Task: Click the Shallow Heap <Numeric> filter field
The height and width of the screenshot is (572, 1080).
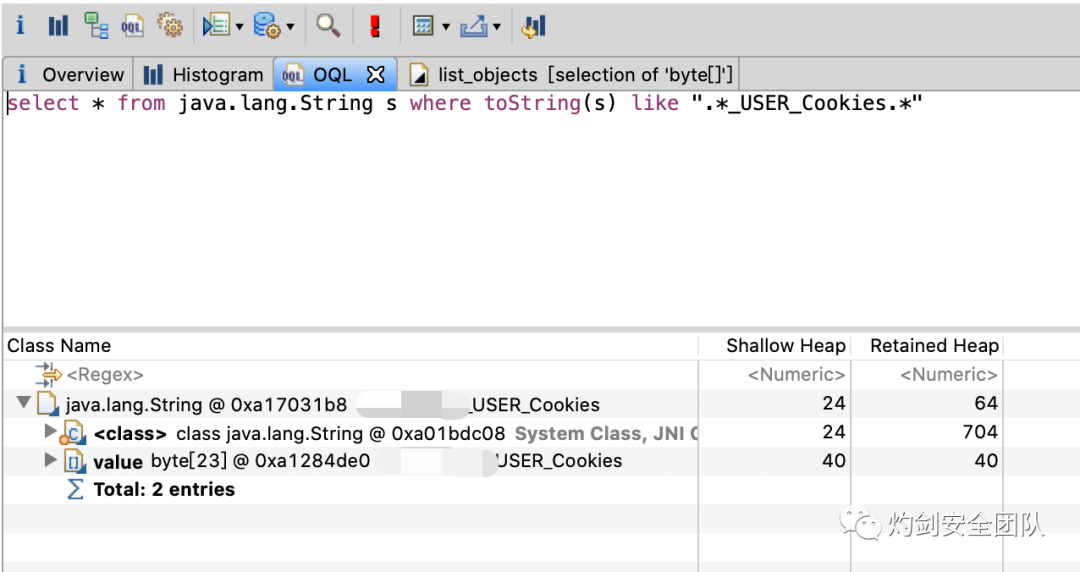Action: 796,375
